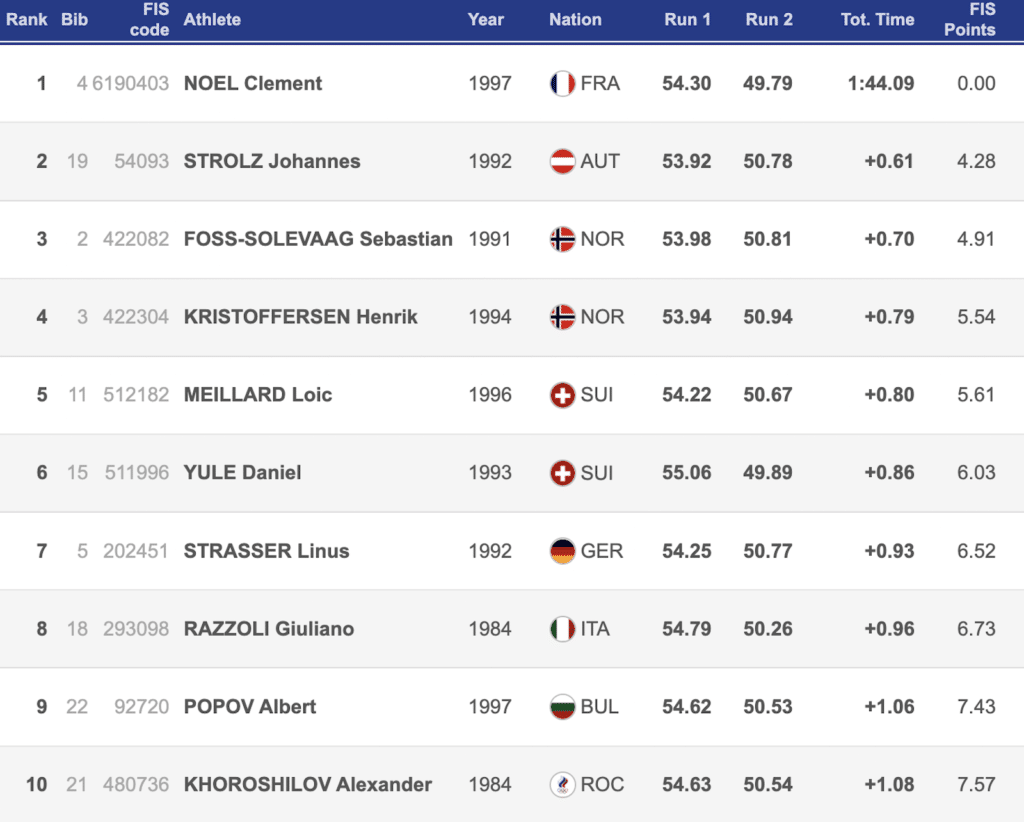This screenshot has width=1024, height=822.
Task: Click Swiss flag in Meillard row
Action: click(562, 395)
